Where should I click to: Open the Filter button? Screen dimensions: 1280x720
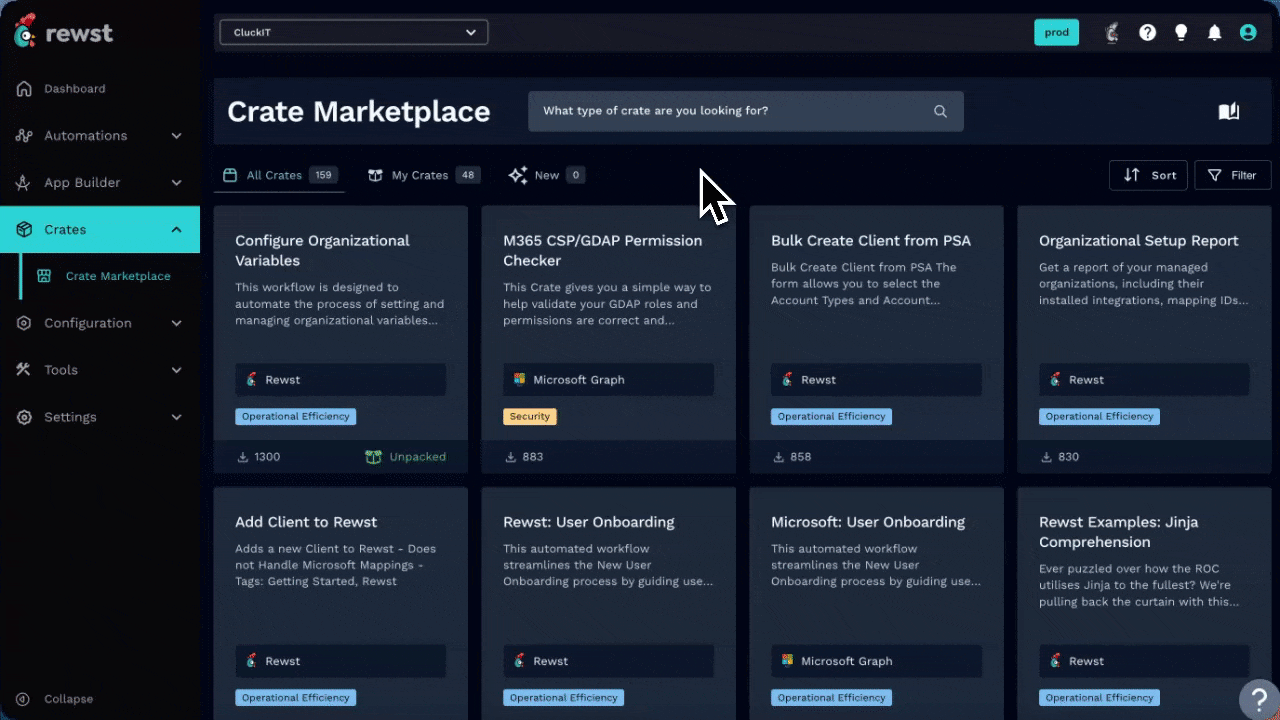click(x=1232, y=175)
